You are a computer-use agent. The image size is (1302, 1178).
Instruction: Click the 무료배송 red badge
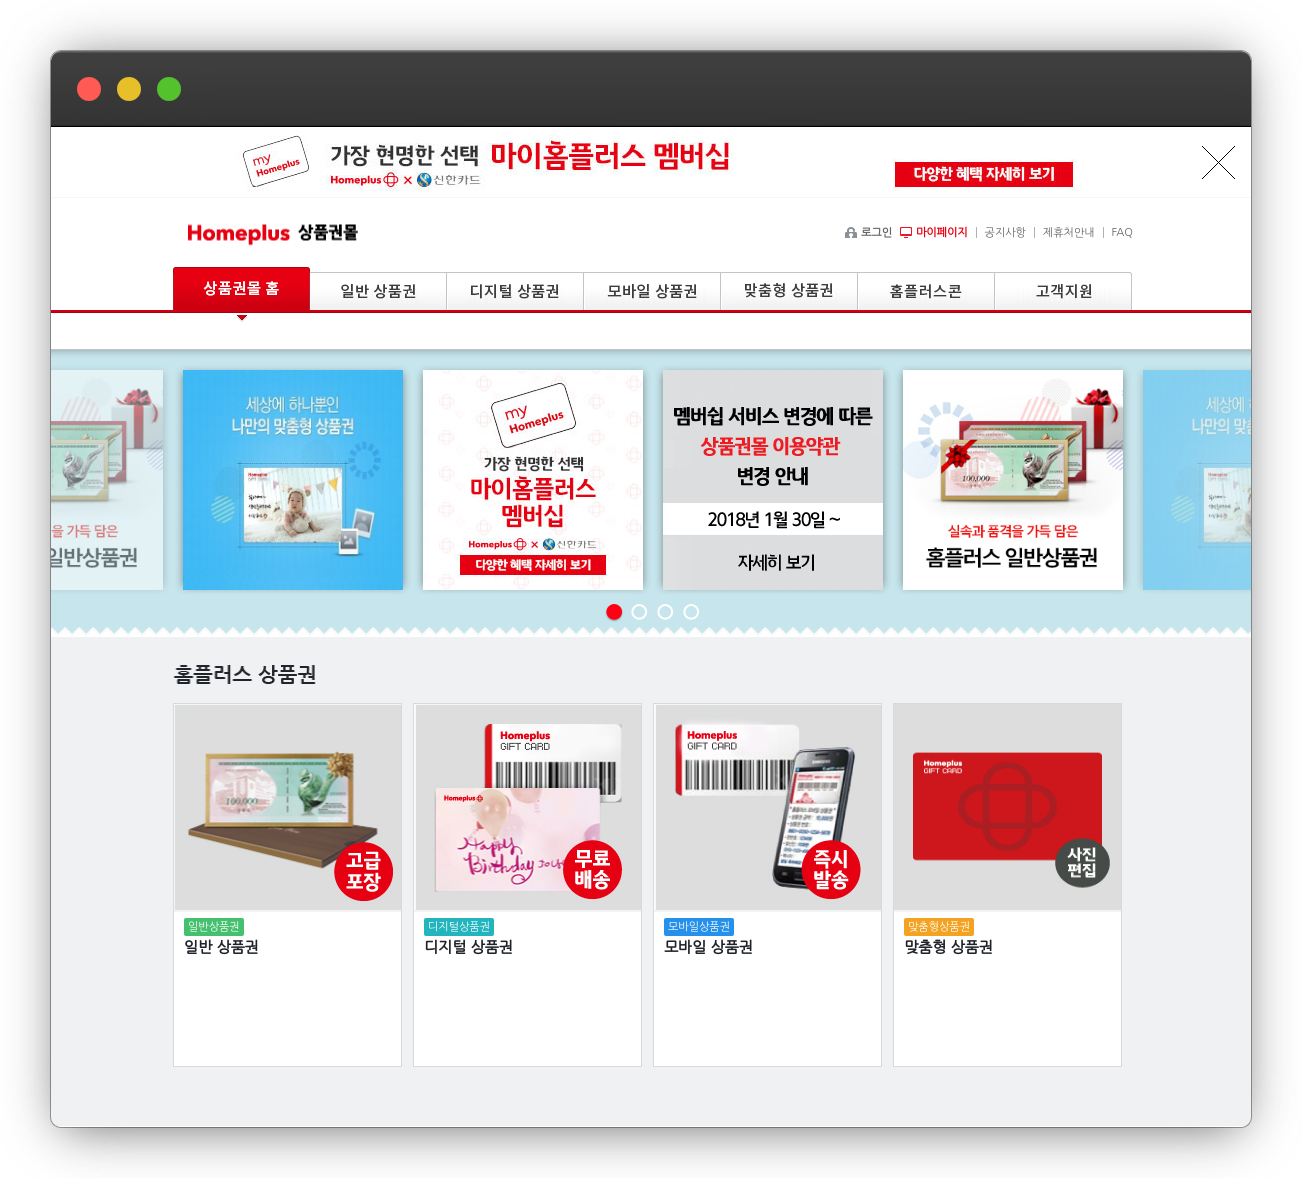592,869
